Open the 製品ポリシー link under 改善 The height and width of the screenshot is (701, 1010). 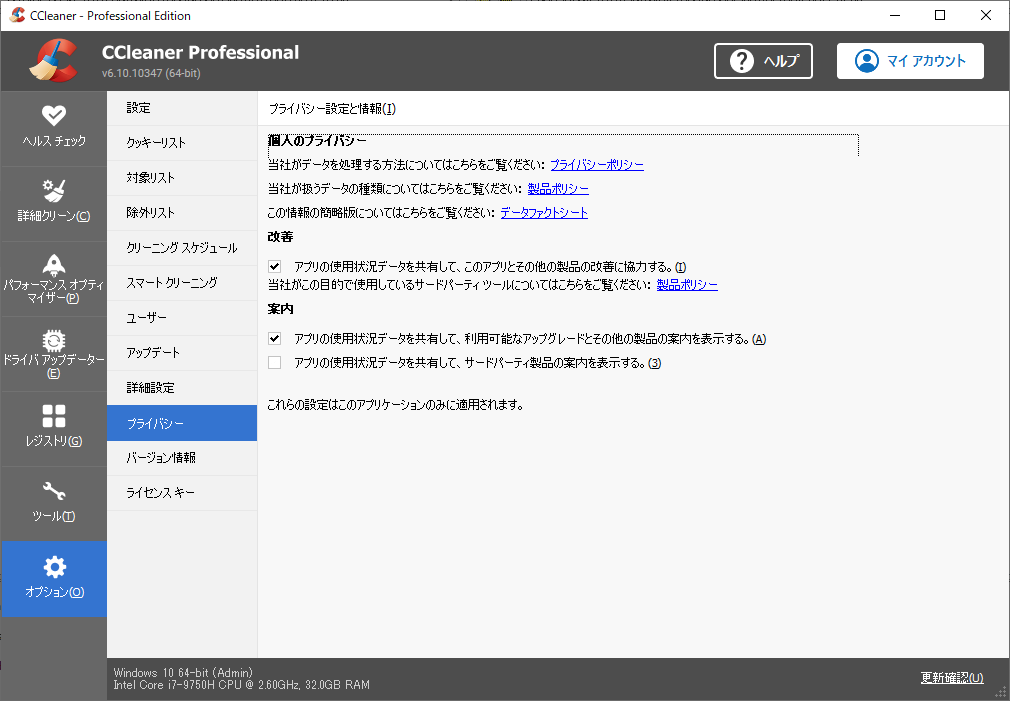(x=687, y=285)
